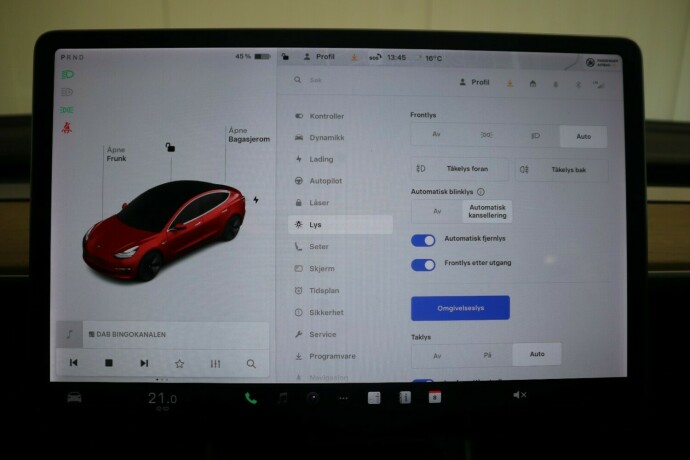Skip to previous station
Image resolution: width=690 pixels, height=460 pixels.
tap(73, 363)
